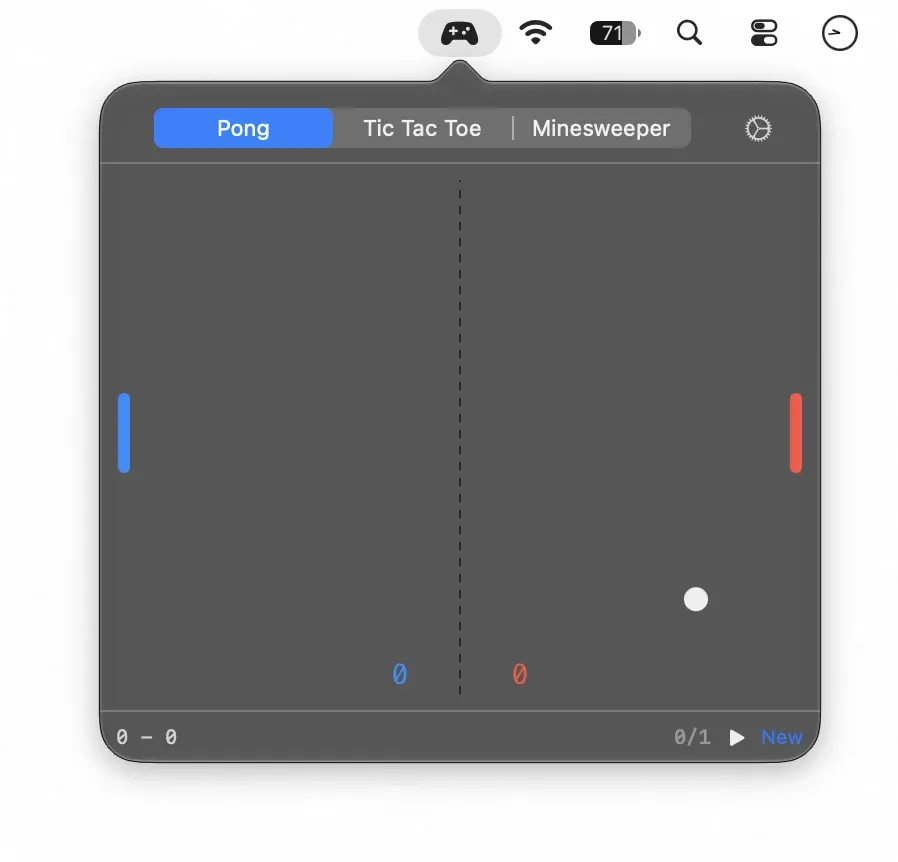Switch to the Tic Tac Toe tab

pyautogui.click(x=422, y=128)
